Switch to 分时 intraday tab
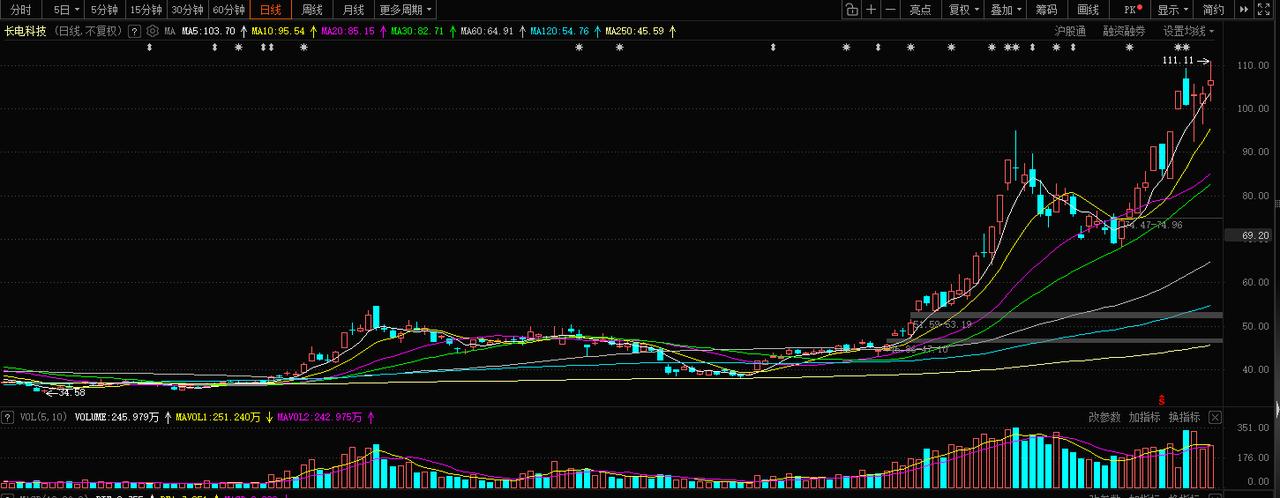This screenshot has width=1280, height=498. click(x=21, y=10)
